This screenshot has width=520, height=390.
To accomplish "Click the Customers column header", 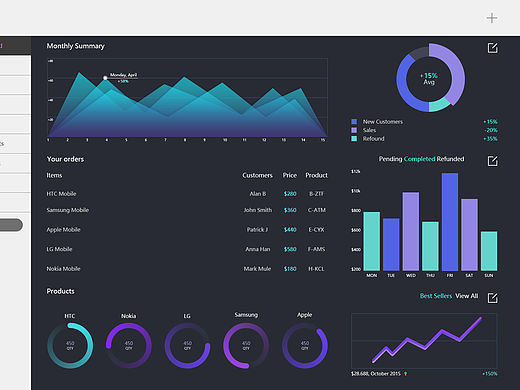I will click(257, 175).
